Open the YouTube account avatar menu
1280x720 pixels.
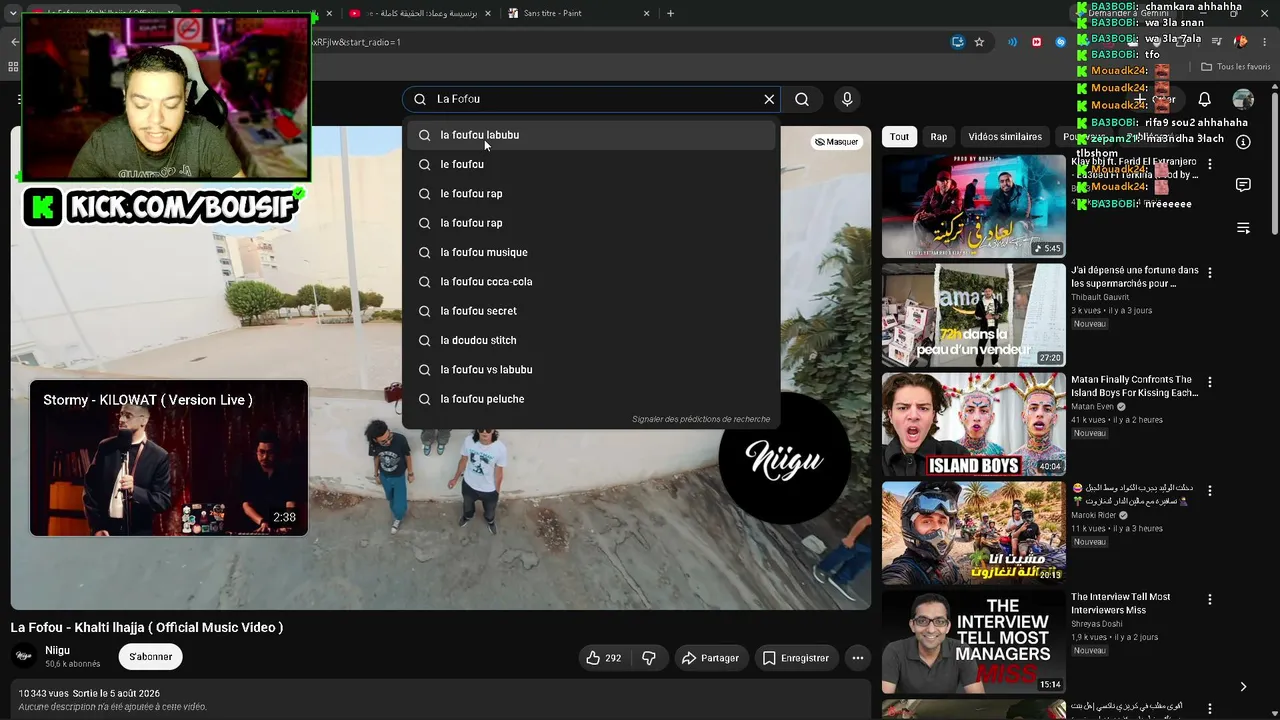pos(1243,99)
